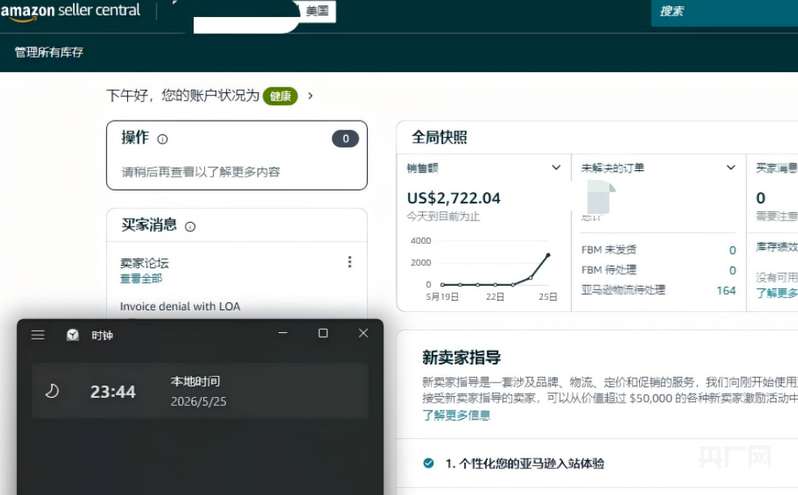Click FBM 待处理 count 0
The image size is (798, 495).
tap(732, 270)
